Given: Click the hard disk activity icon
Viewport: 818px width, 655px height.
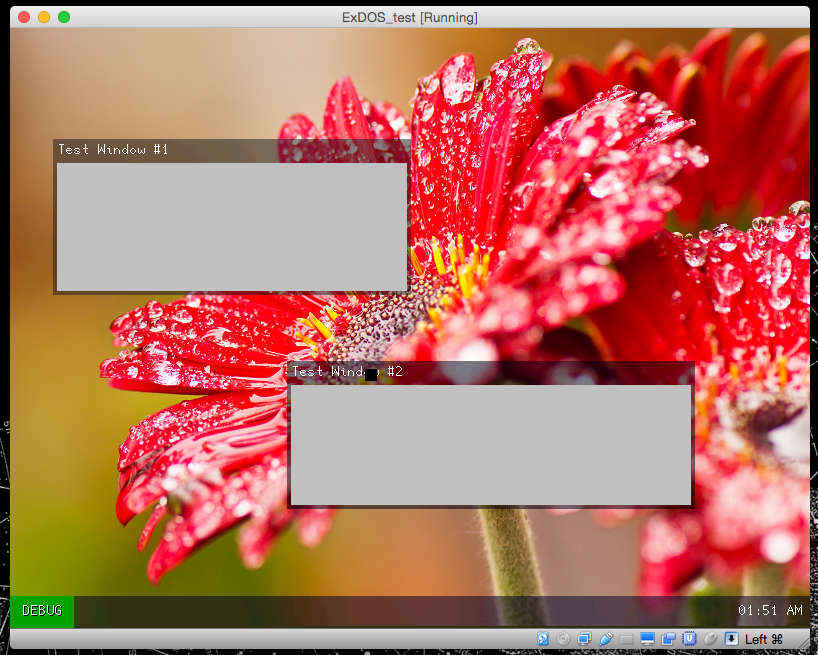Looking at the screenshot, I should (x=543, y=639).
